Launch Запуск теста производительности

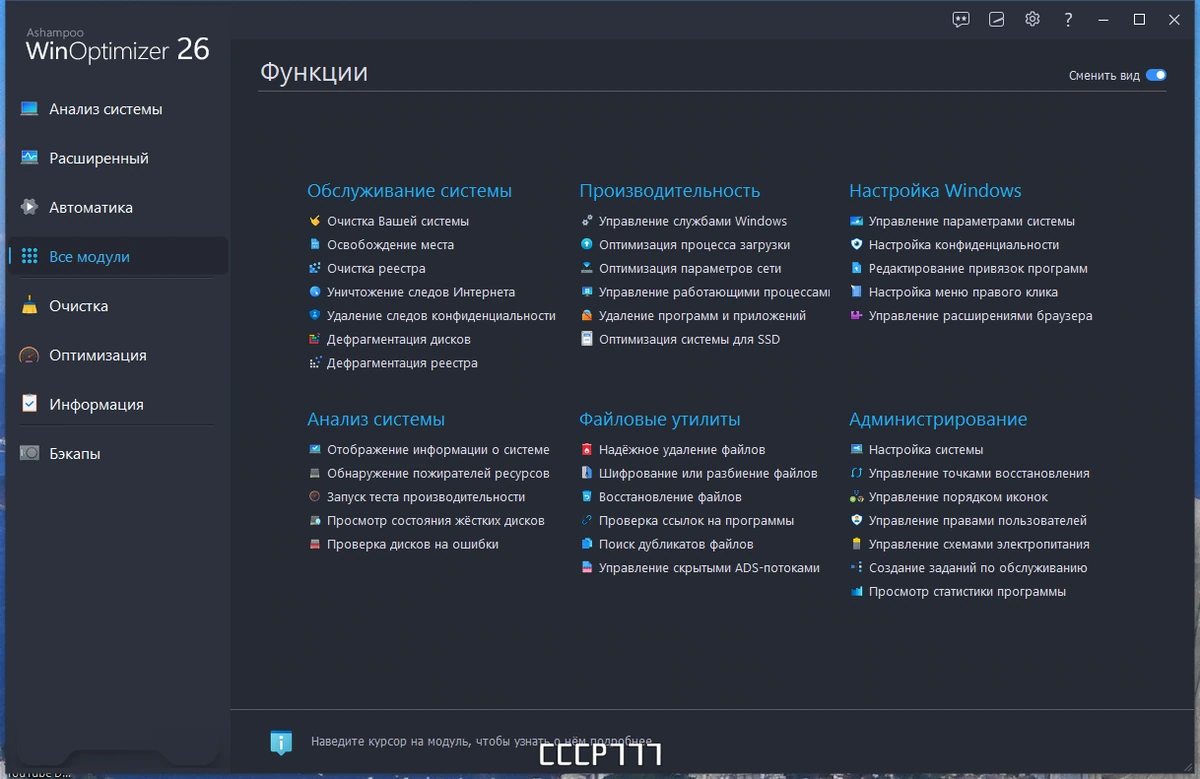pyautogui.click(x=426, y=497)
